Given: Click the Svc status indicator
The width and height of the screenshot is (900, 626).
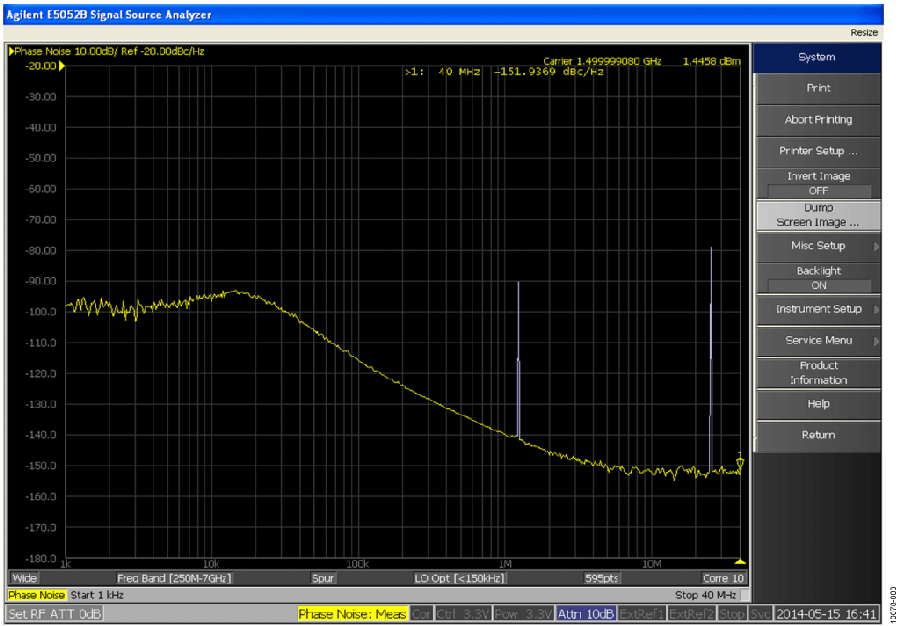Looking at the screenshot, I should [759, 614].
